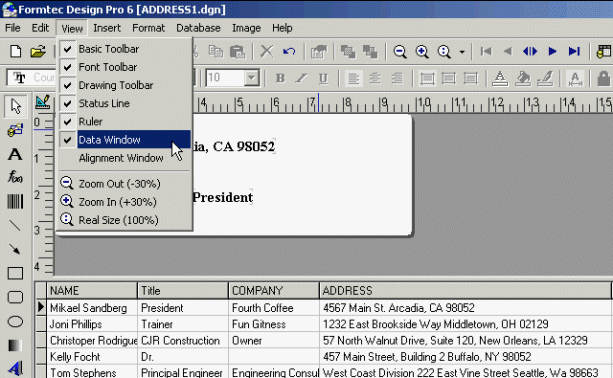Select the Joni Phillips row in the data table
Image resolution: width=613 pixels, height=378 pixels.
(323, 324)
